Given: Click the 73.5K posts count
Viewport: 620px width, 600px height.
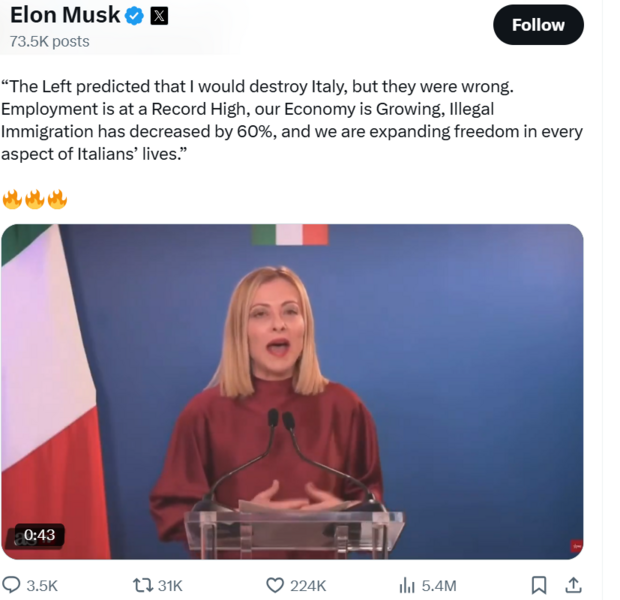Looking at the screenshot, I should [x=49, y=41].
